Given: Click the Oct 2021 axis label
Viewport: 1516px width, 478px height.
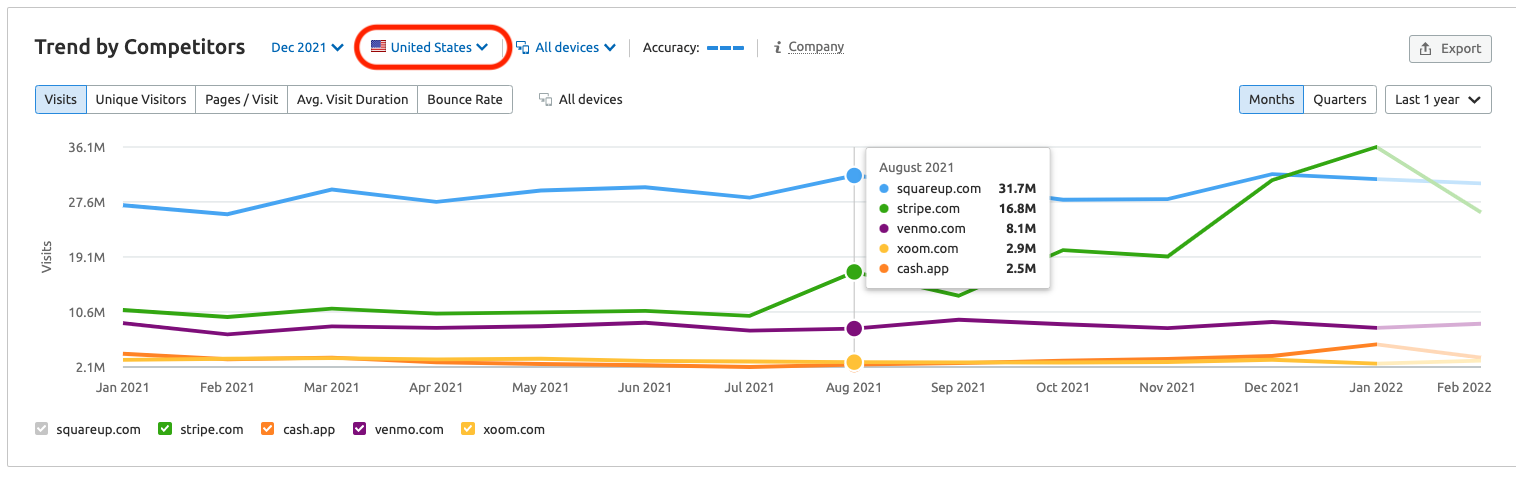Looking at the screenshot, I should point(1062,387).
